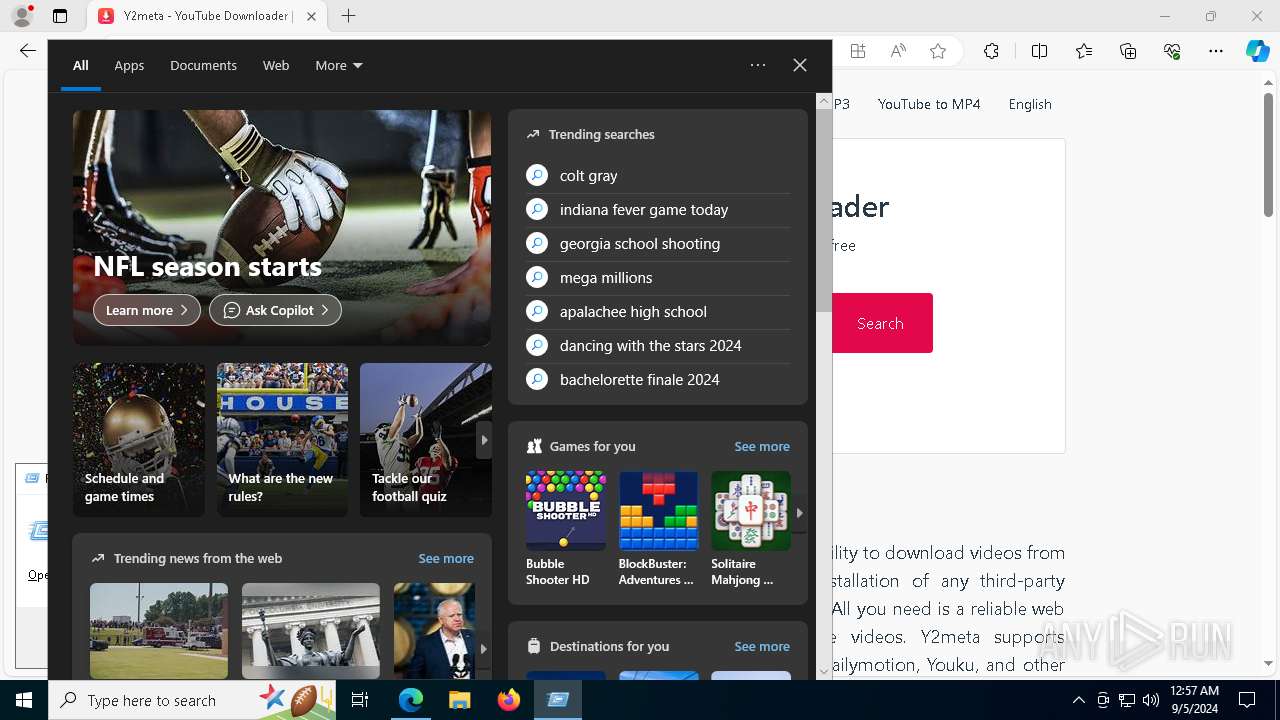Search 'dancing with the stars 2024'

[x=658, y=345]
